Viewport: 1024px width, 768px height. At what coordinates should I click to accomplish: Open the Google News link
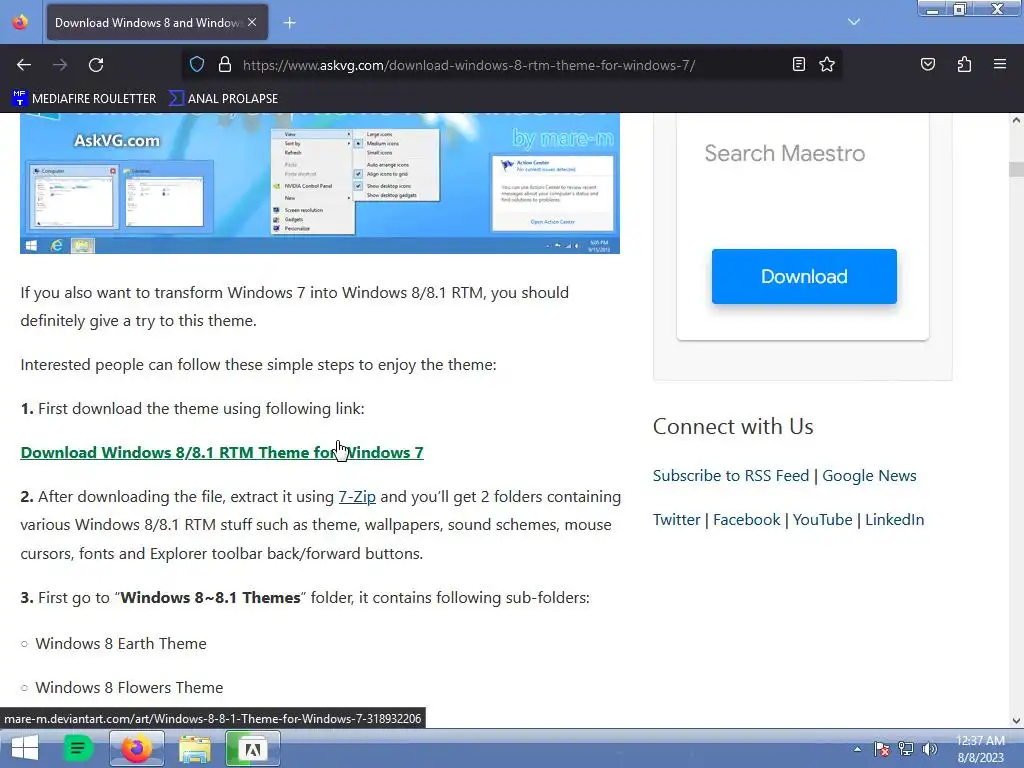(869, 475)
